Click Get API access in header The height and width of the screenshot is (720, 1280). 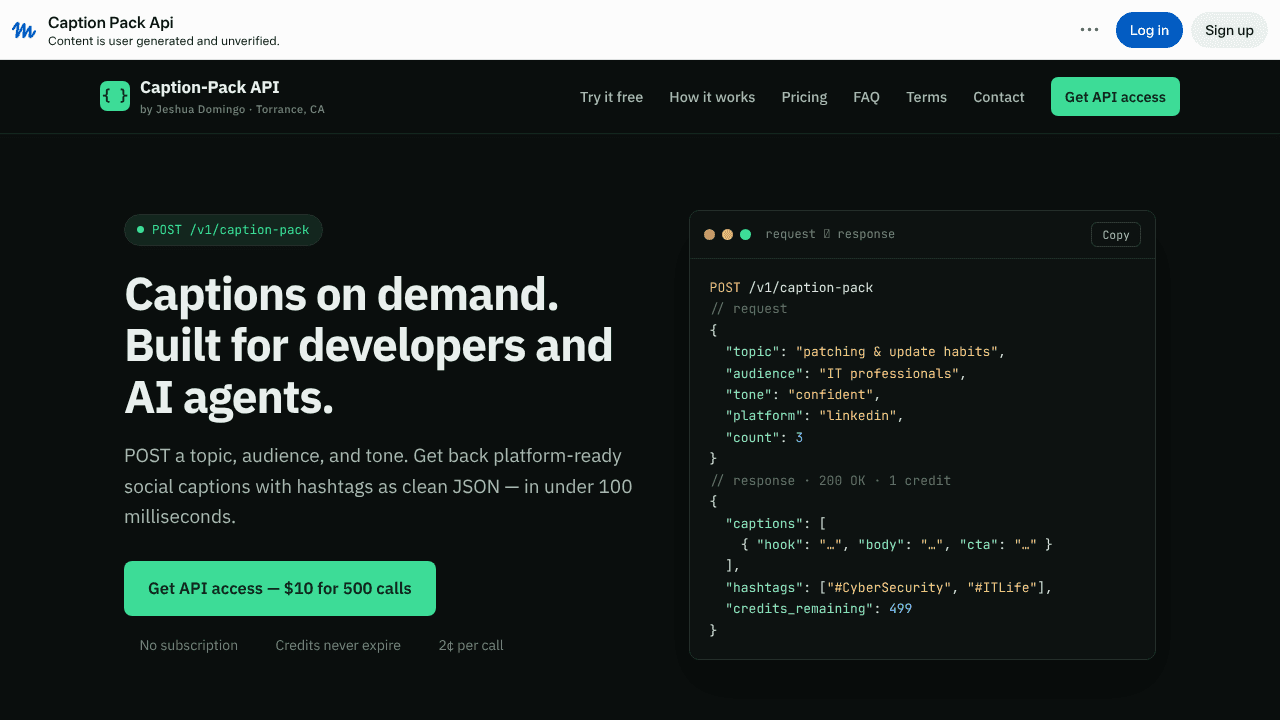[1115, 97]
